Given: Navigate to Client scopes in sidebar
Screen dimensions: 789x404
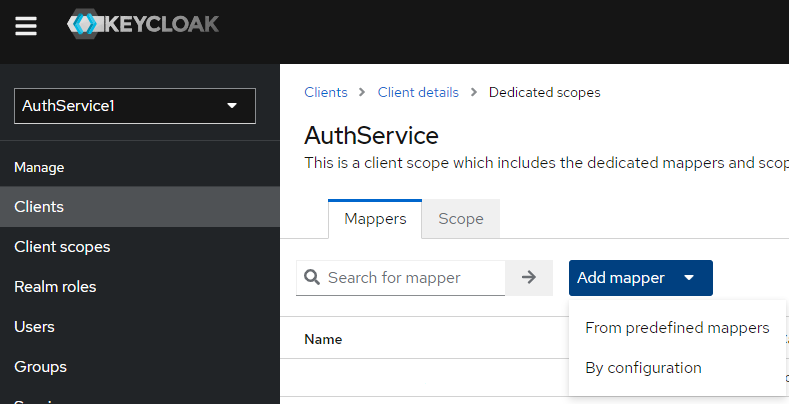Looking at the screenshot, I should [62, 247].
